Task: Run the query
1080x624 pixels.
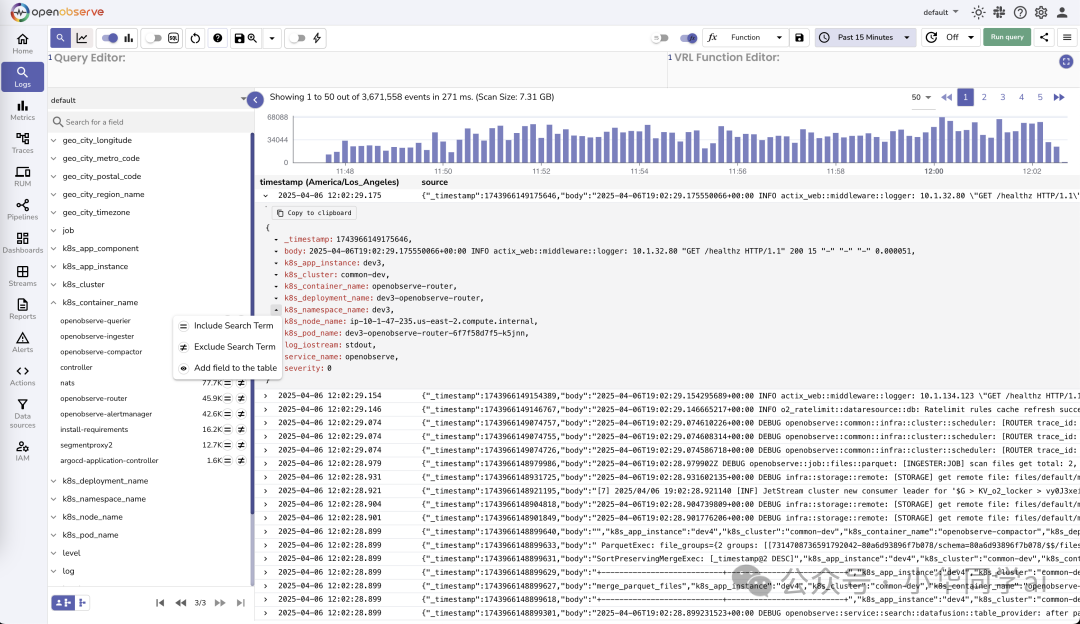Action: [x=1007, y=37]
